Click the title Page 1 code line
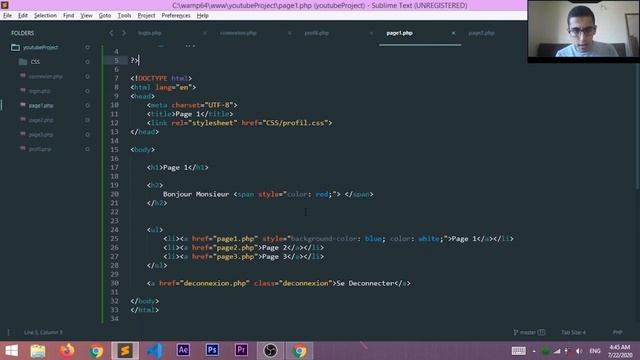This screenshot has height=360, width=640. [x=190, y=114]
